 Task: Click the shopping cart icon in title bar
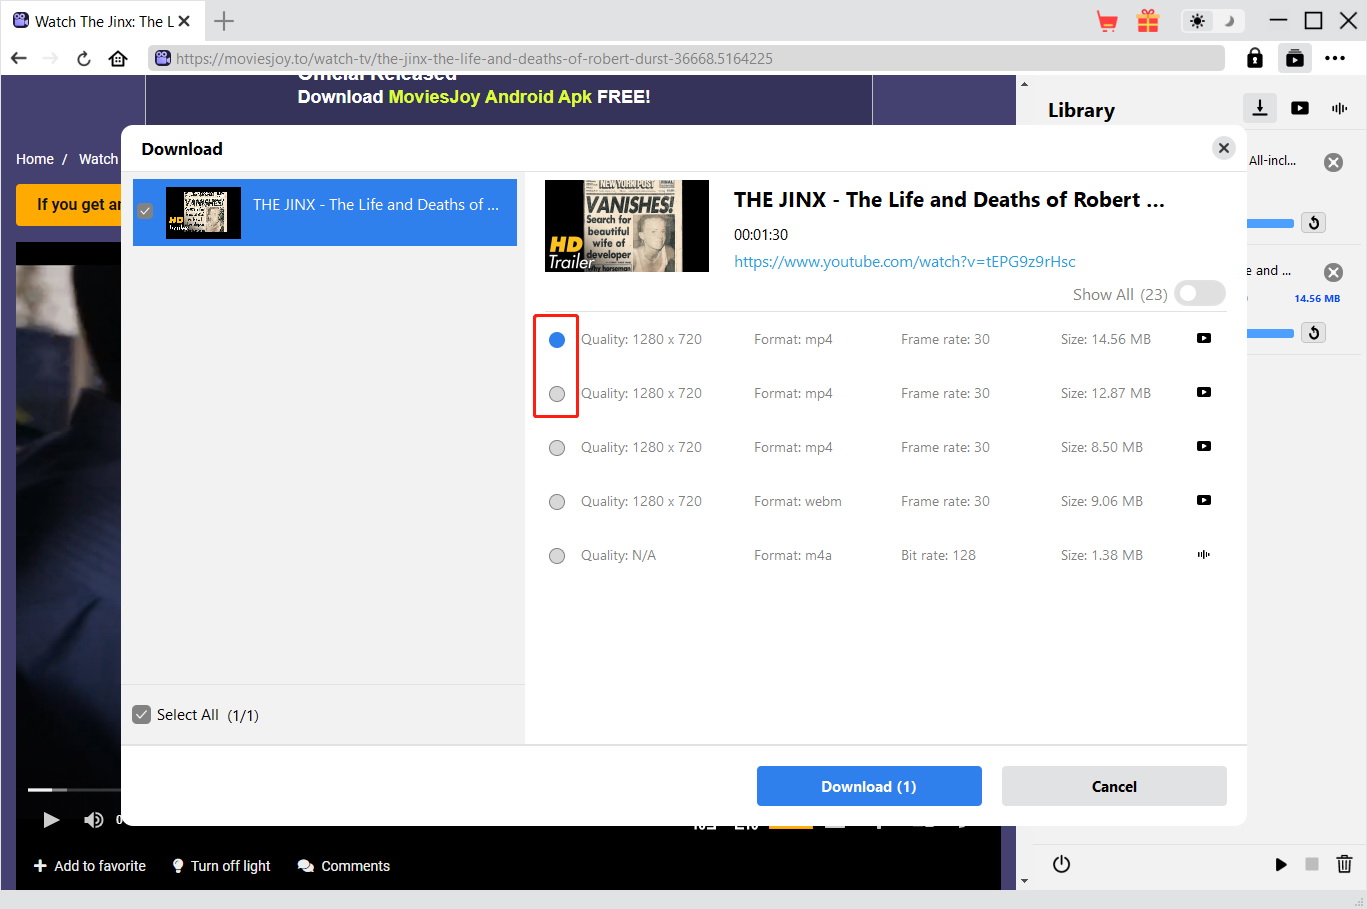[1107, 21]
